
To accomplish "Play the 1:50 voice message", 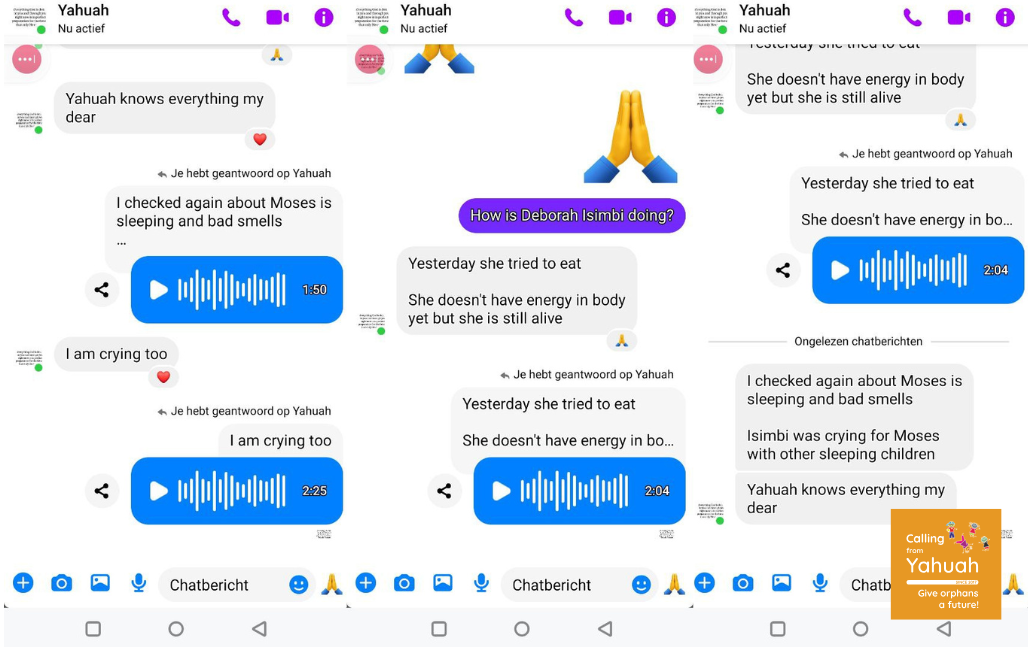I will (x=159, y=290).
